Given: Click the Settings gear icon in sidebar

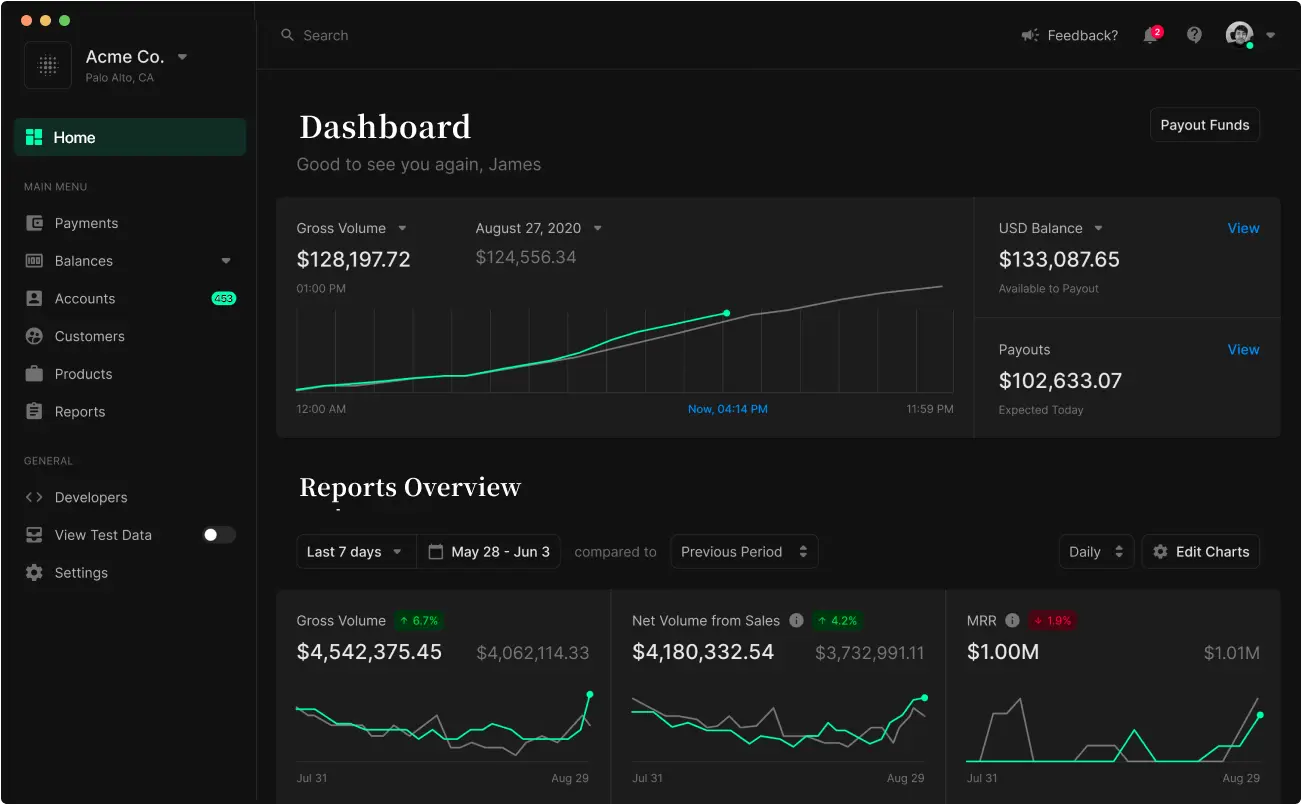Looking at the screenshot, I should coord(34,573).
